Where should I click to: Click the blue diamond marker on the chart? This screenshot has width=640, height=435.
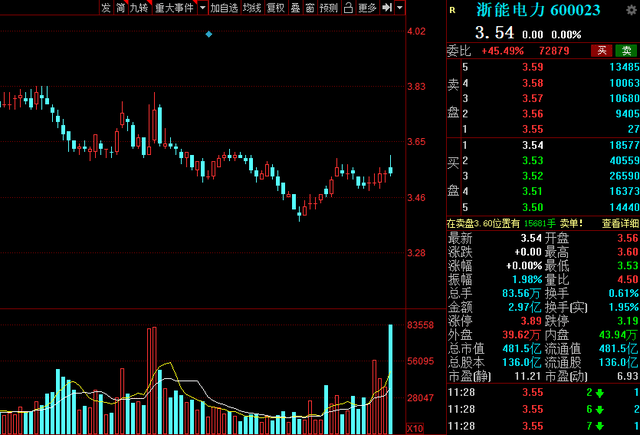(209, 34)
